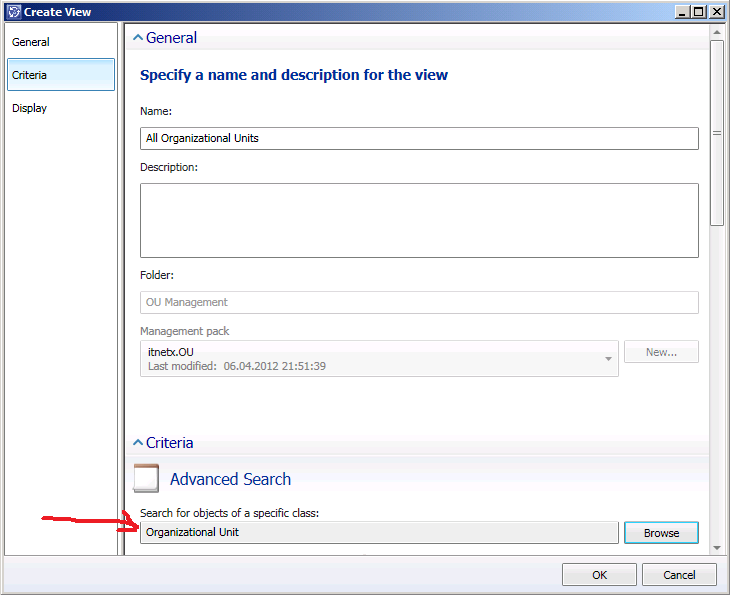730x595 pixels.
Task: Select the Criteria page in sidebar
Action: [30, 75]
